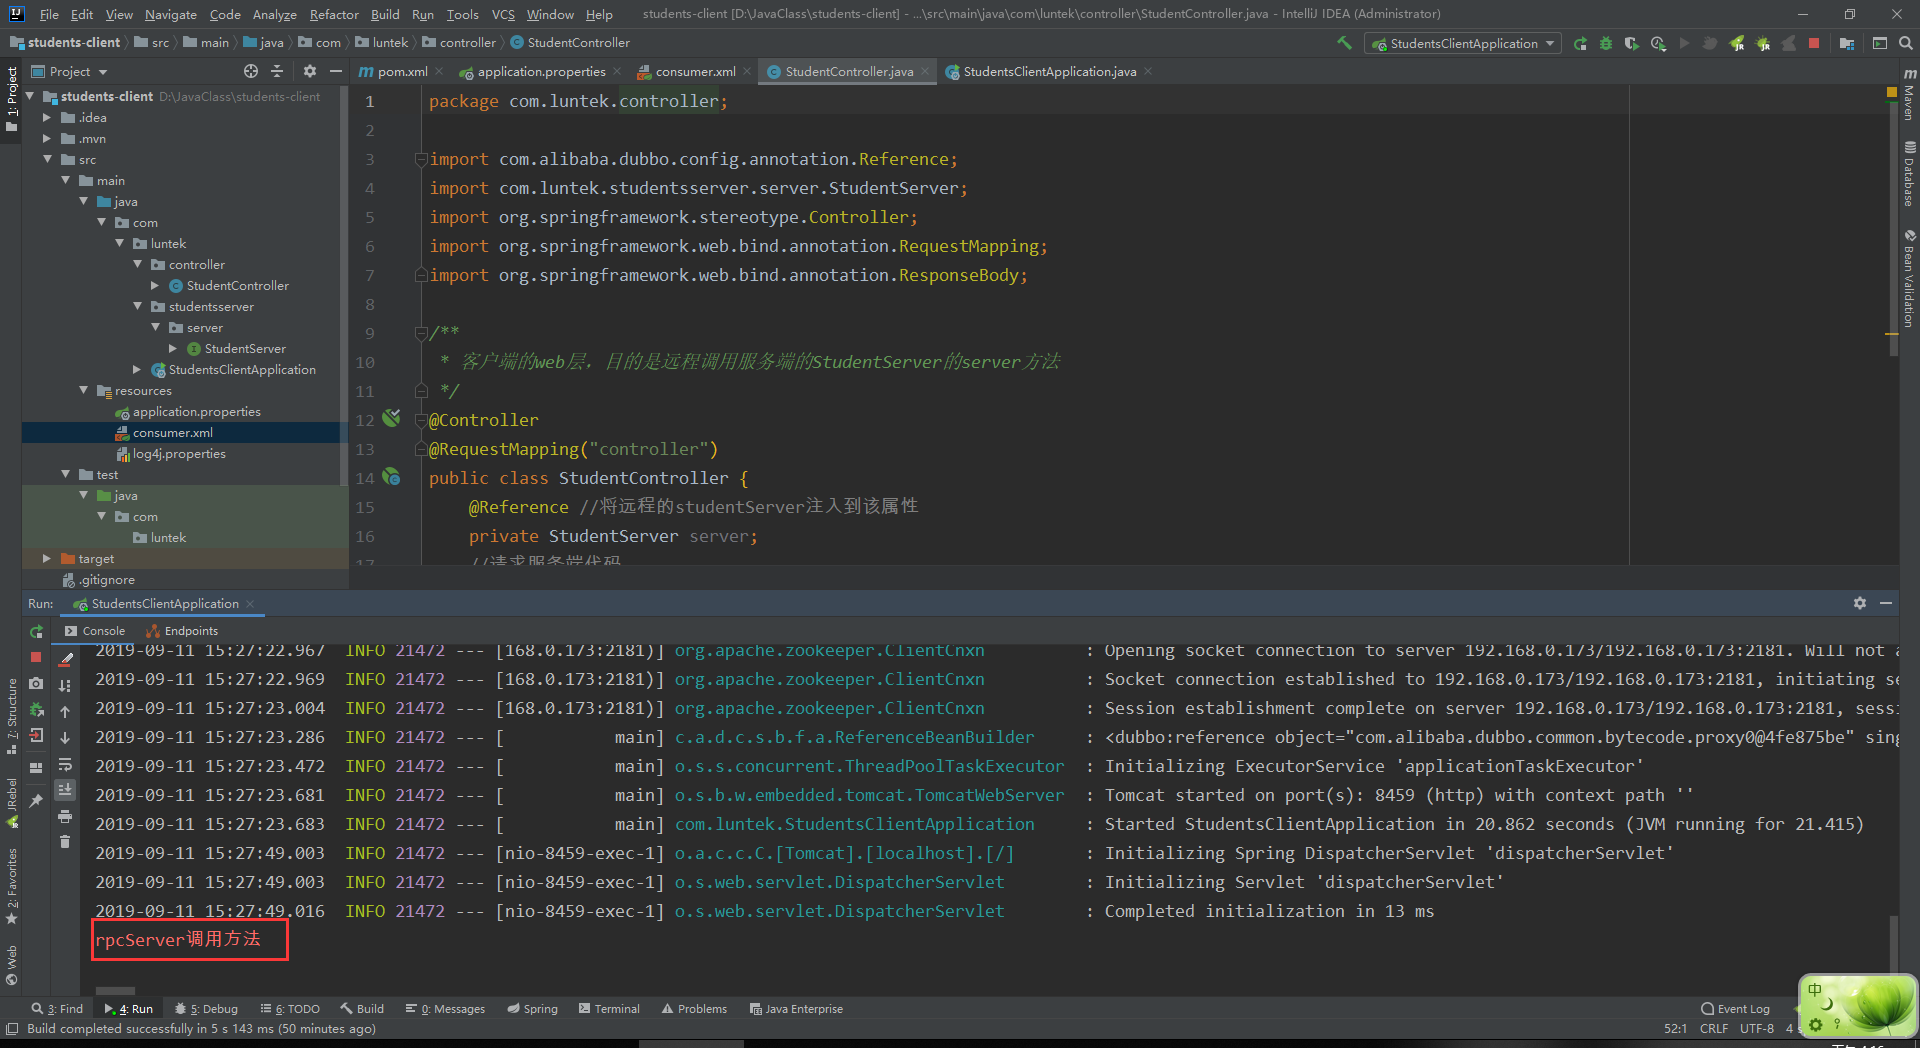Stop process via red square in Run panel
1920x1048 pixels.
coord(36,657)
